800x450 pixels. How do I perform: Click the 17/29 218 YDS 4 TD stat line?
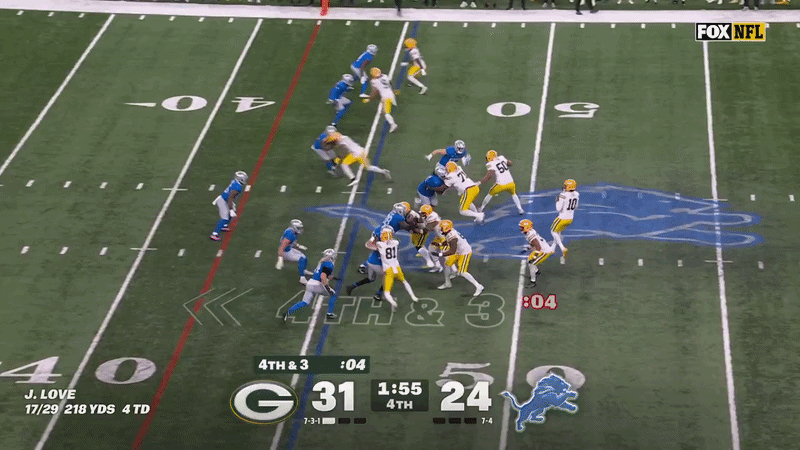(x=87, y=409)
